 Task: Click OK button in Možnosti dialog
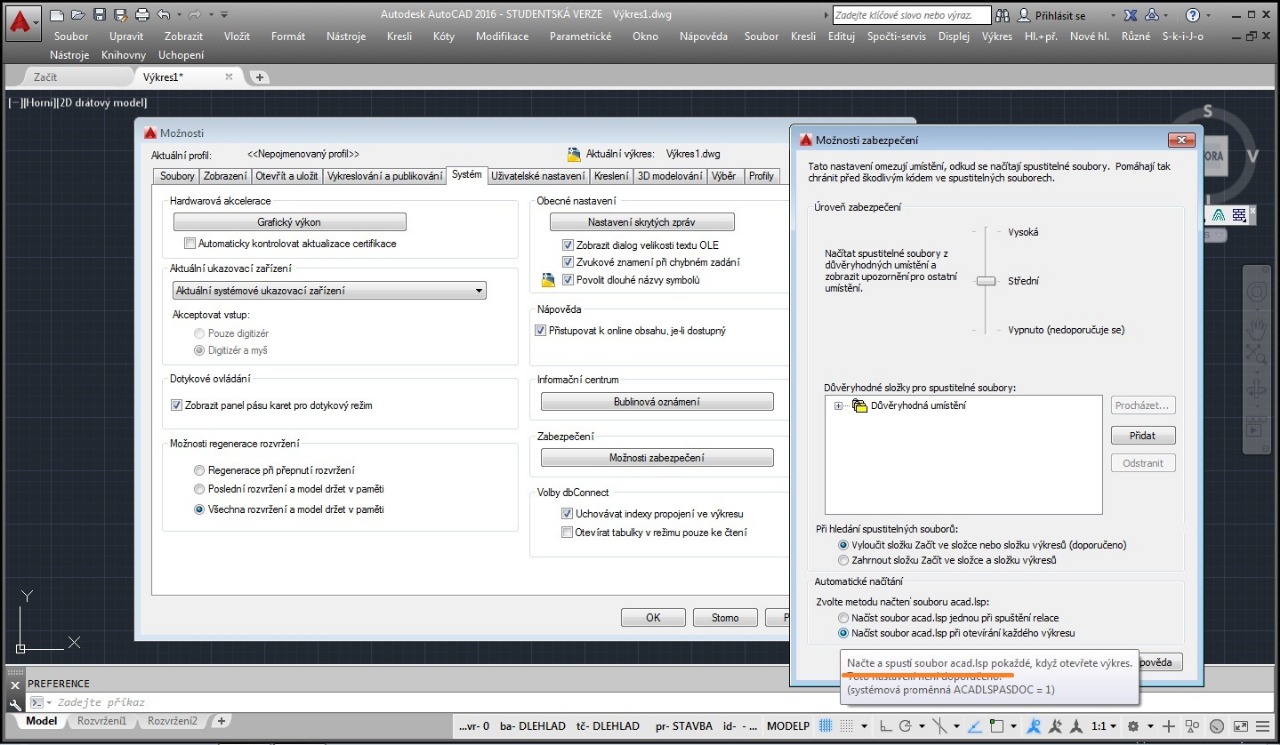(x=653, y=618)
